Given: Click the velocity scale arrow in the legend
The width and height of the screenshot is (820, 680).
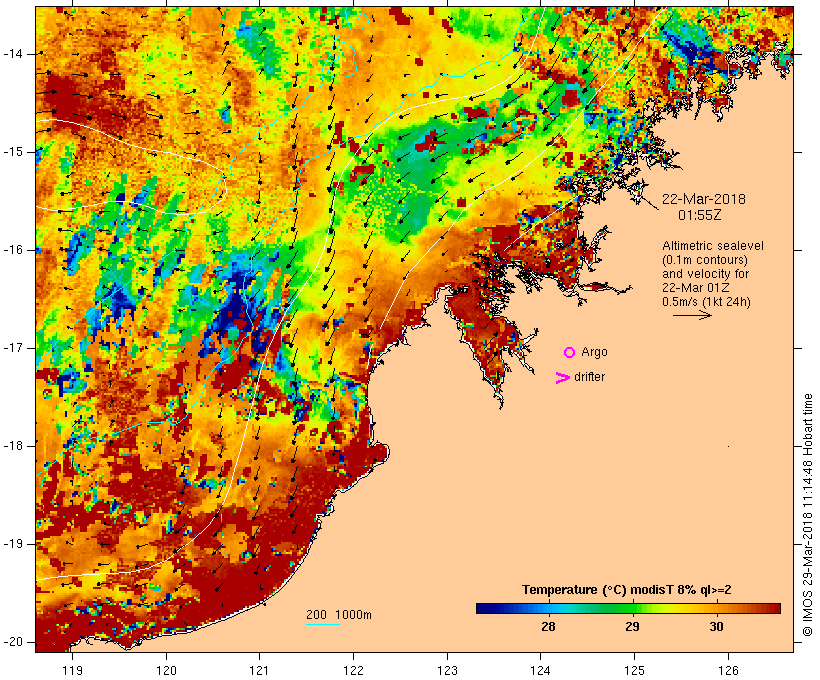Looking at the screenshot, I should pyautogui.click(x=692, y=315).
